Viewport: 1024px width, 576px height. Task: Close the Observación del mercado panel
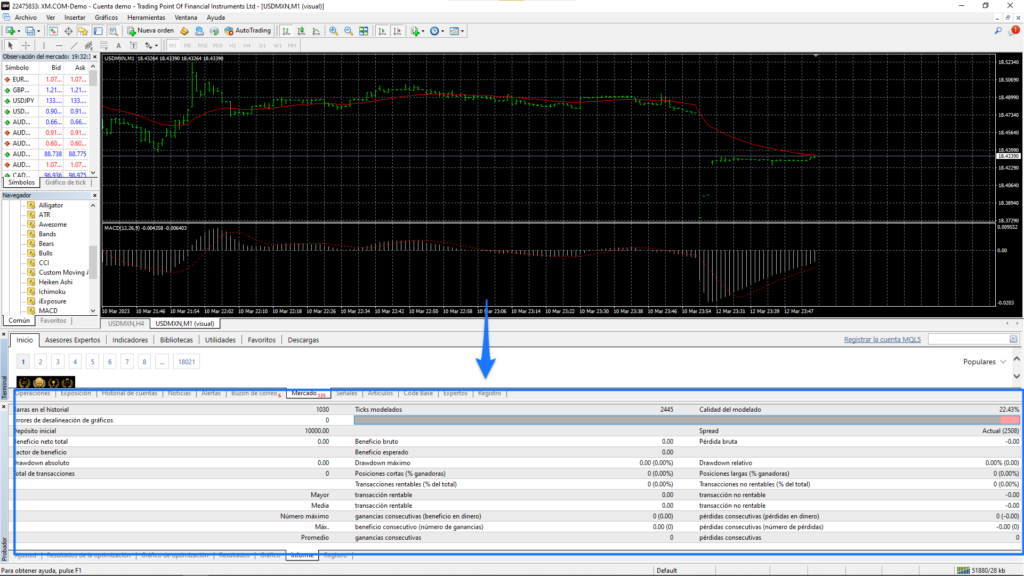(94, 57)
